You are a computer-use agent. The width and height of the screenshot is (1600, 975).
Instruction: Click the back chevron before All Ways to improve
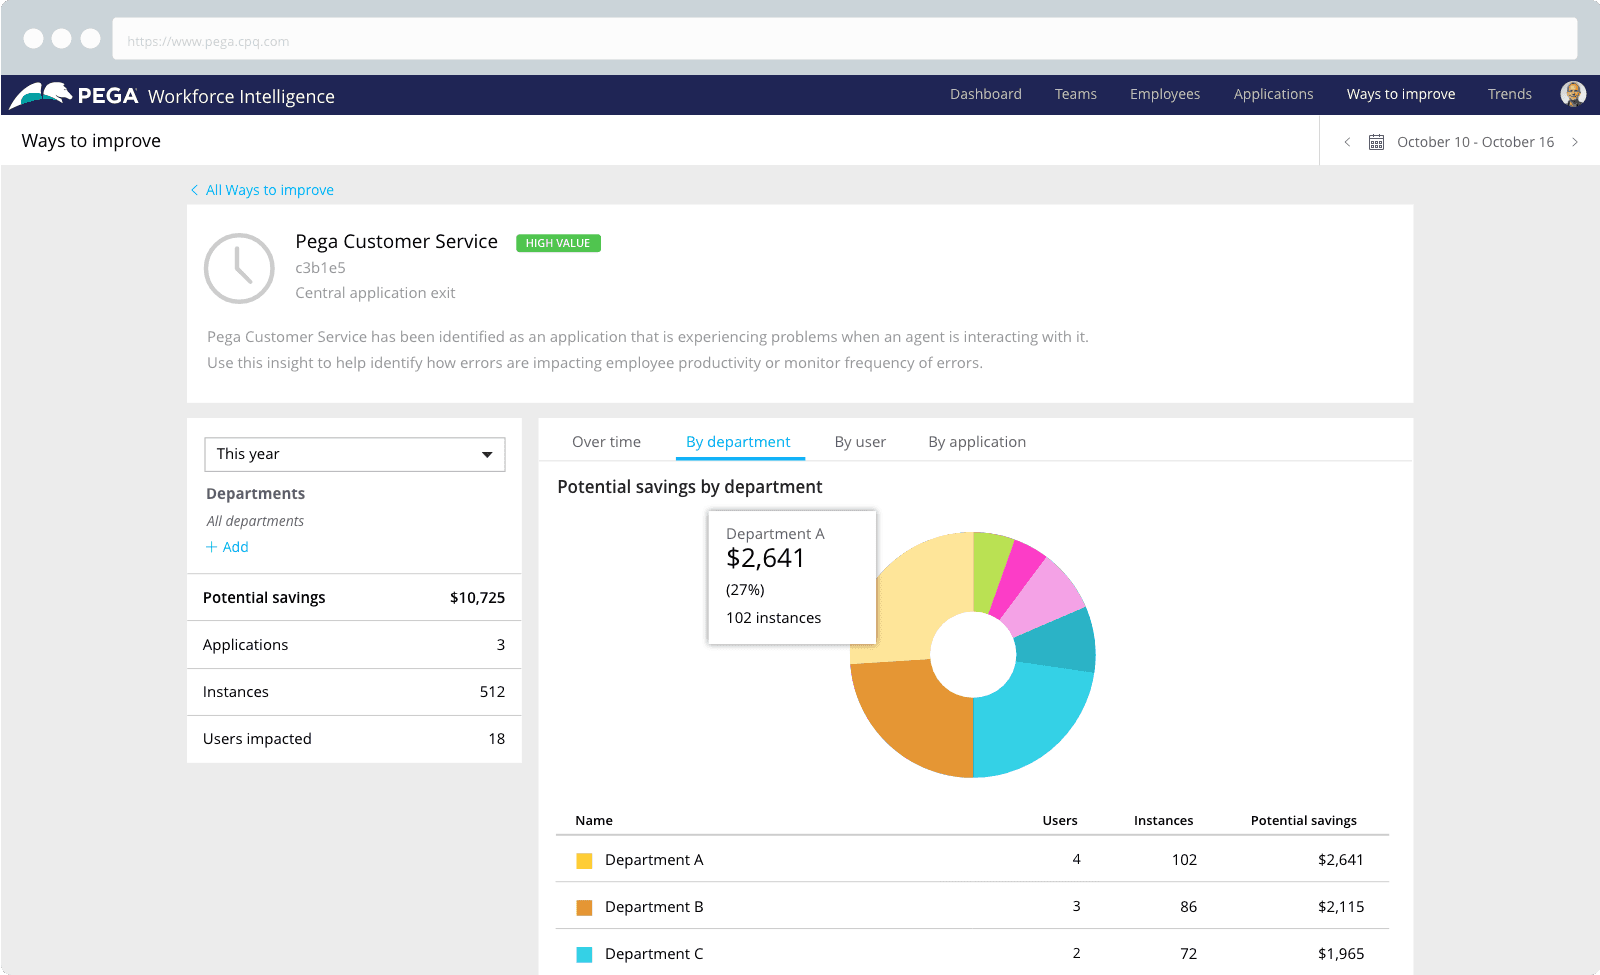pos(194,190)
